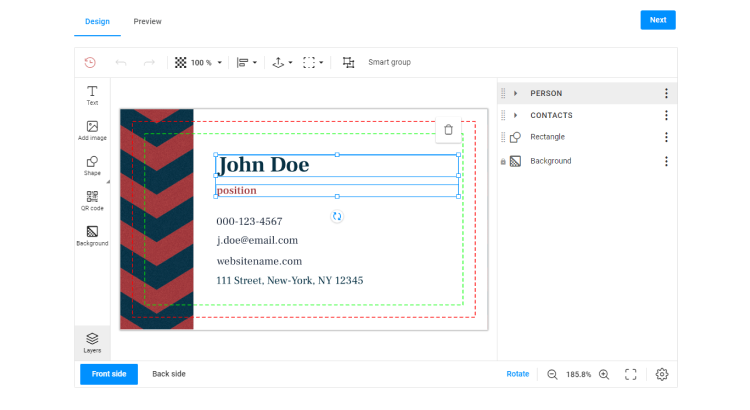Click the opacity checkerboard icon

(180, 63)
